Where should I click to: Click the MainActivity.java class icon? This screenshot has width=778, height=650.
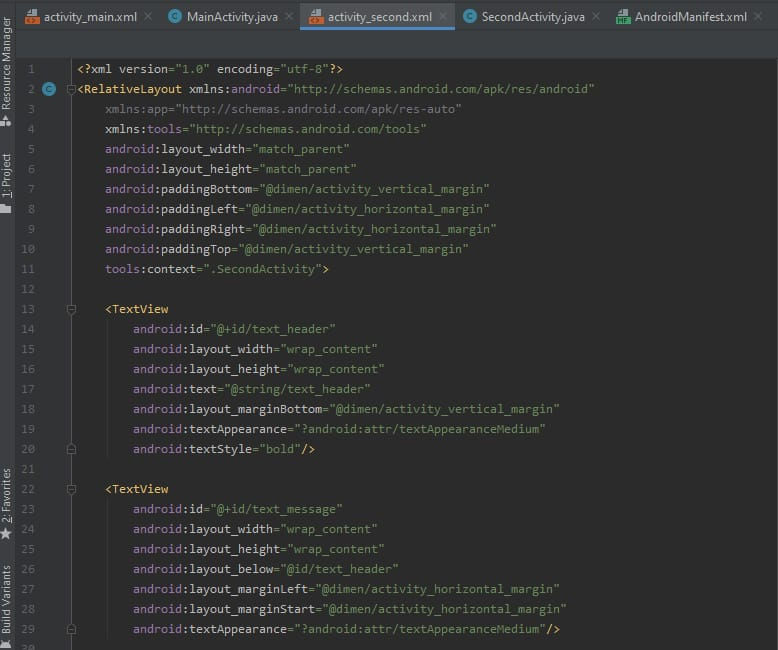[175, 17]
